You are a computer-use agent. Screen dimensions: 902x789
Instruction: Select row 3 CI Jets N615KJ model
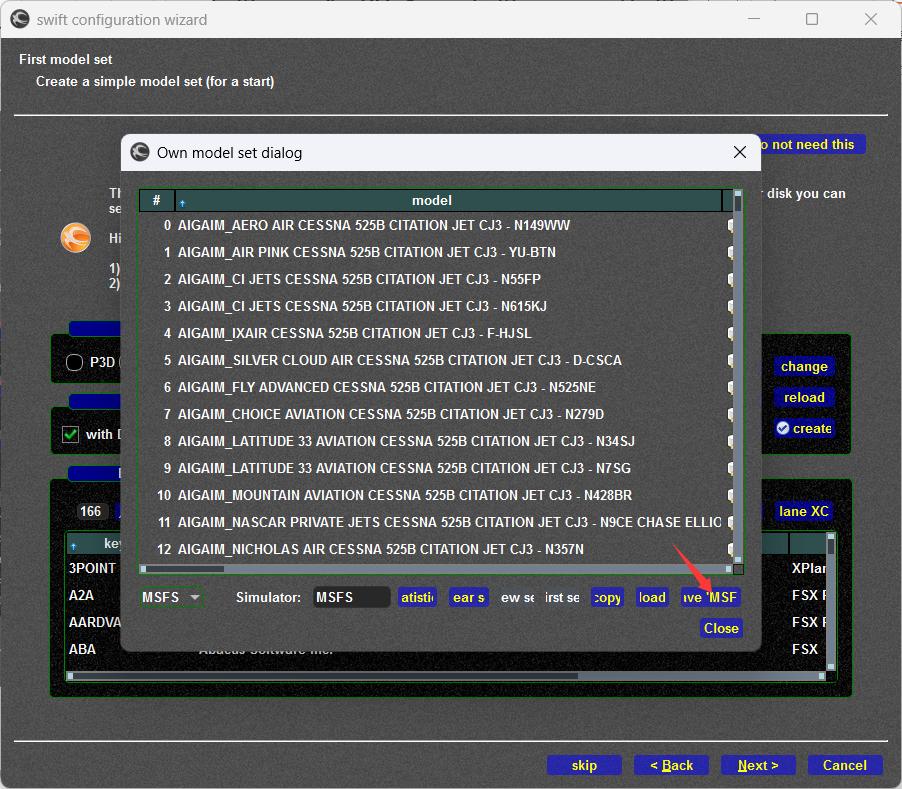tap(435, 306)
